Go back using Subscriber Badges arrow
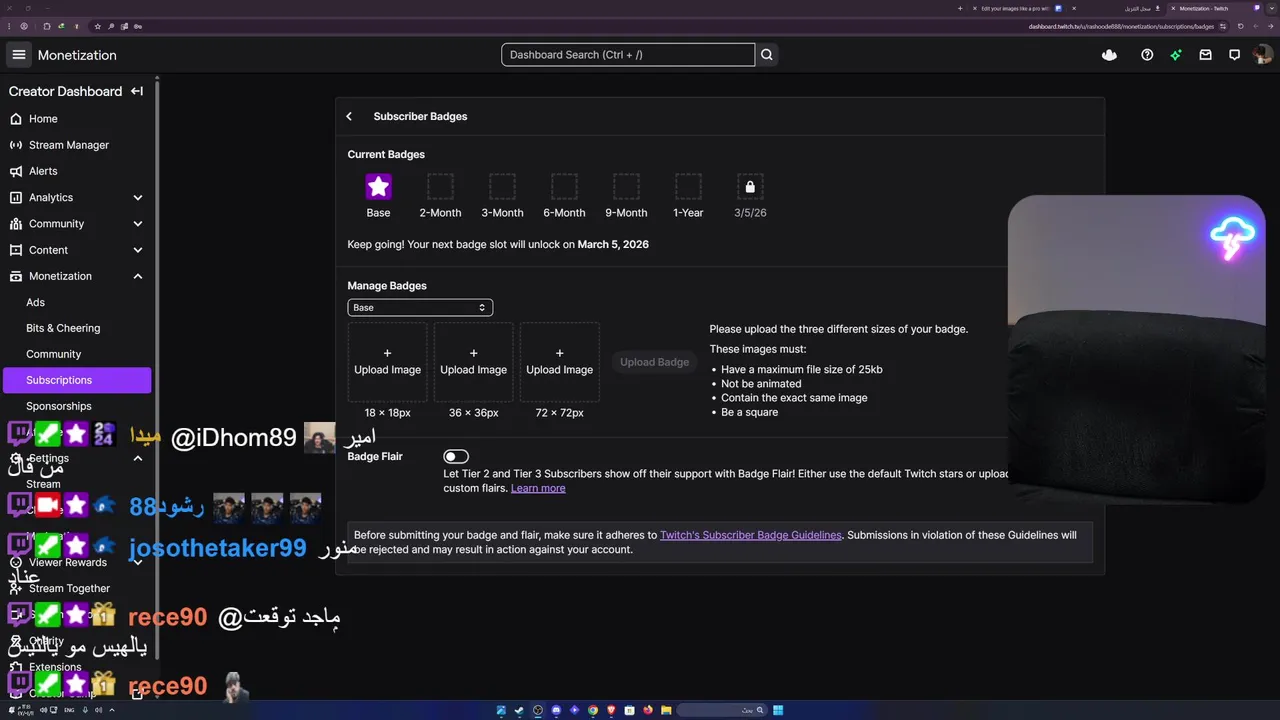Viewport: 1280px width, 720px height. tap(349, 116)
